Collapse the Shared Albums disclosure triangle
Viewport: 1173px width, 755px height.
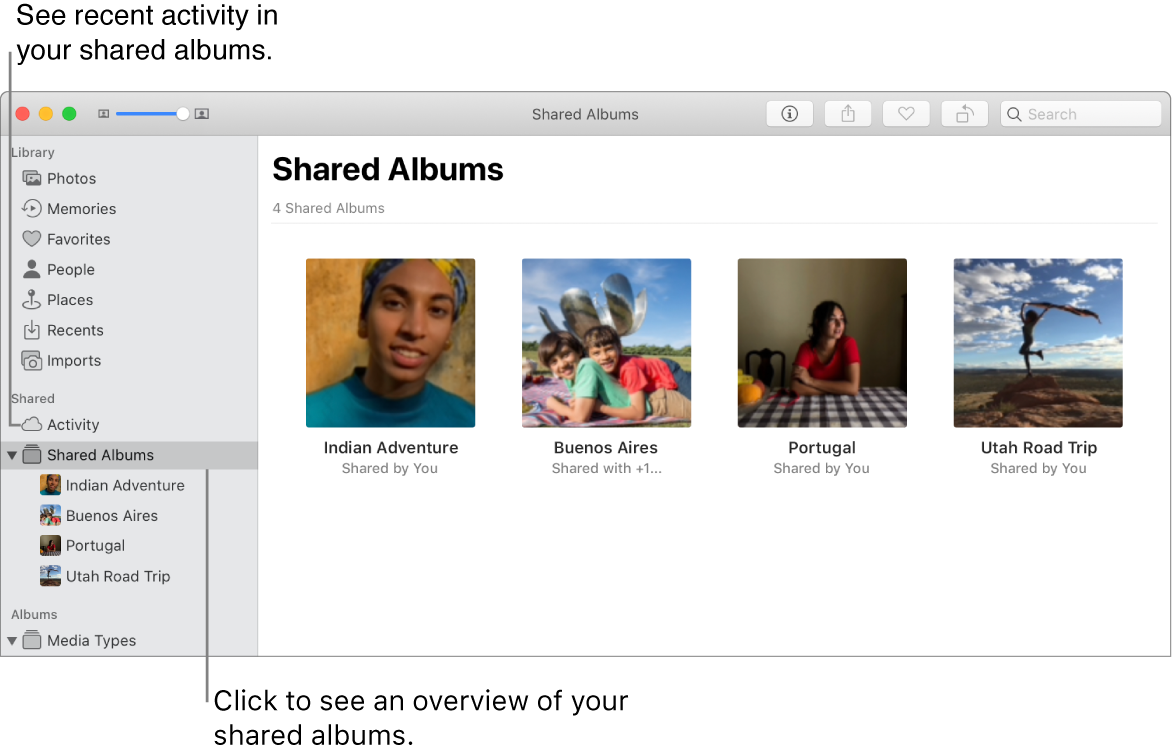coord(12,455)
